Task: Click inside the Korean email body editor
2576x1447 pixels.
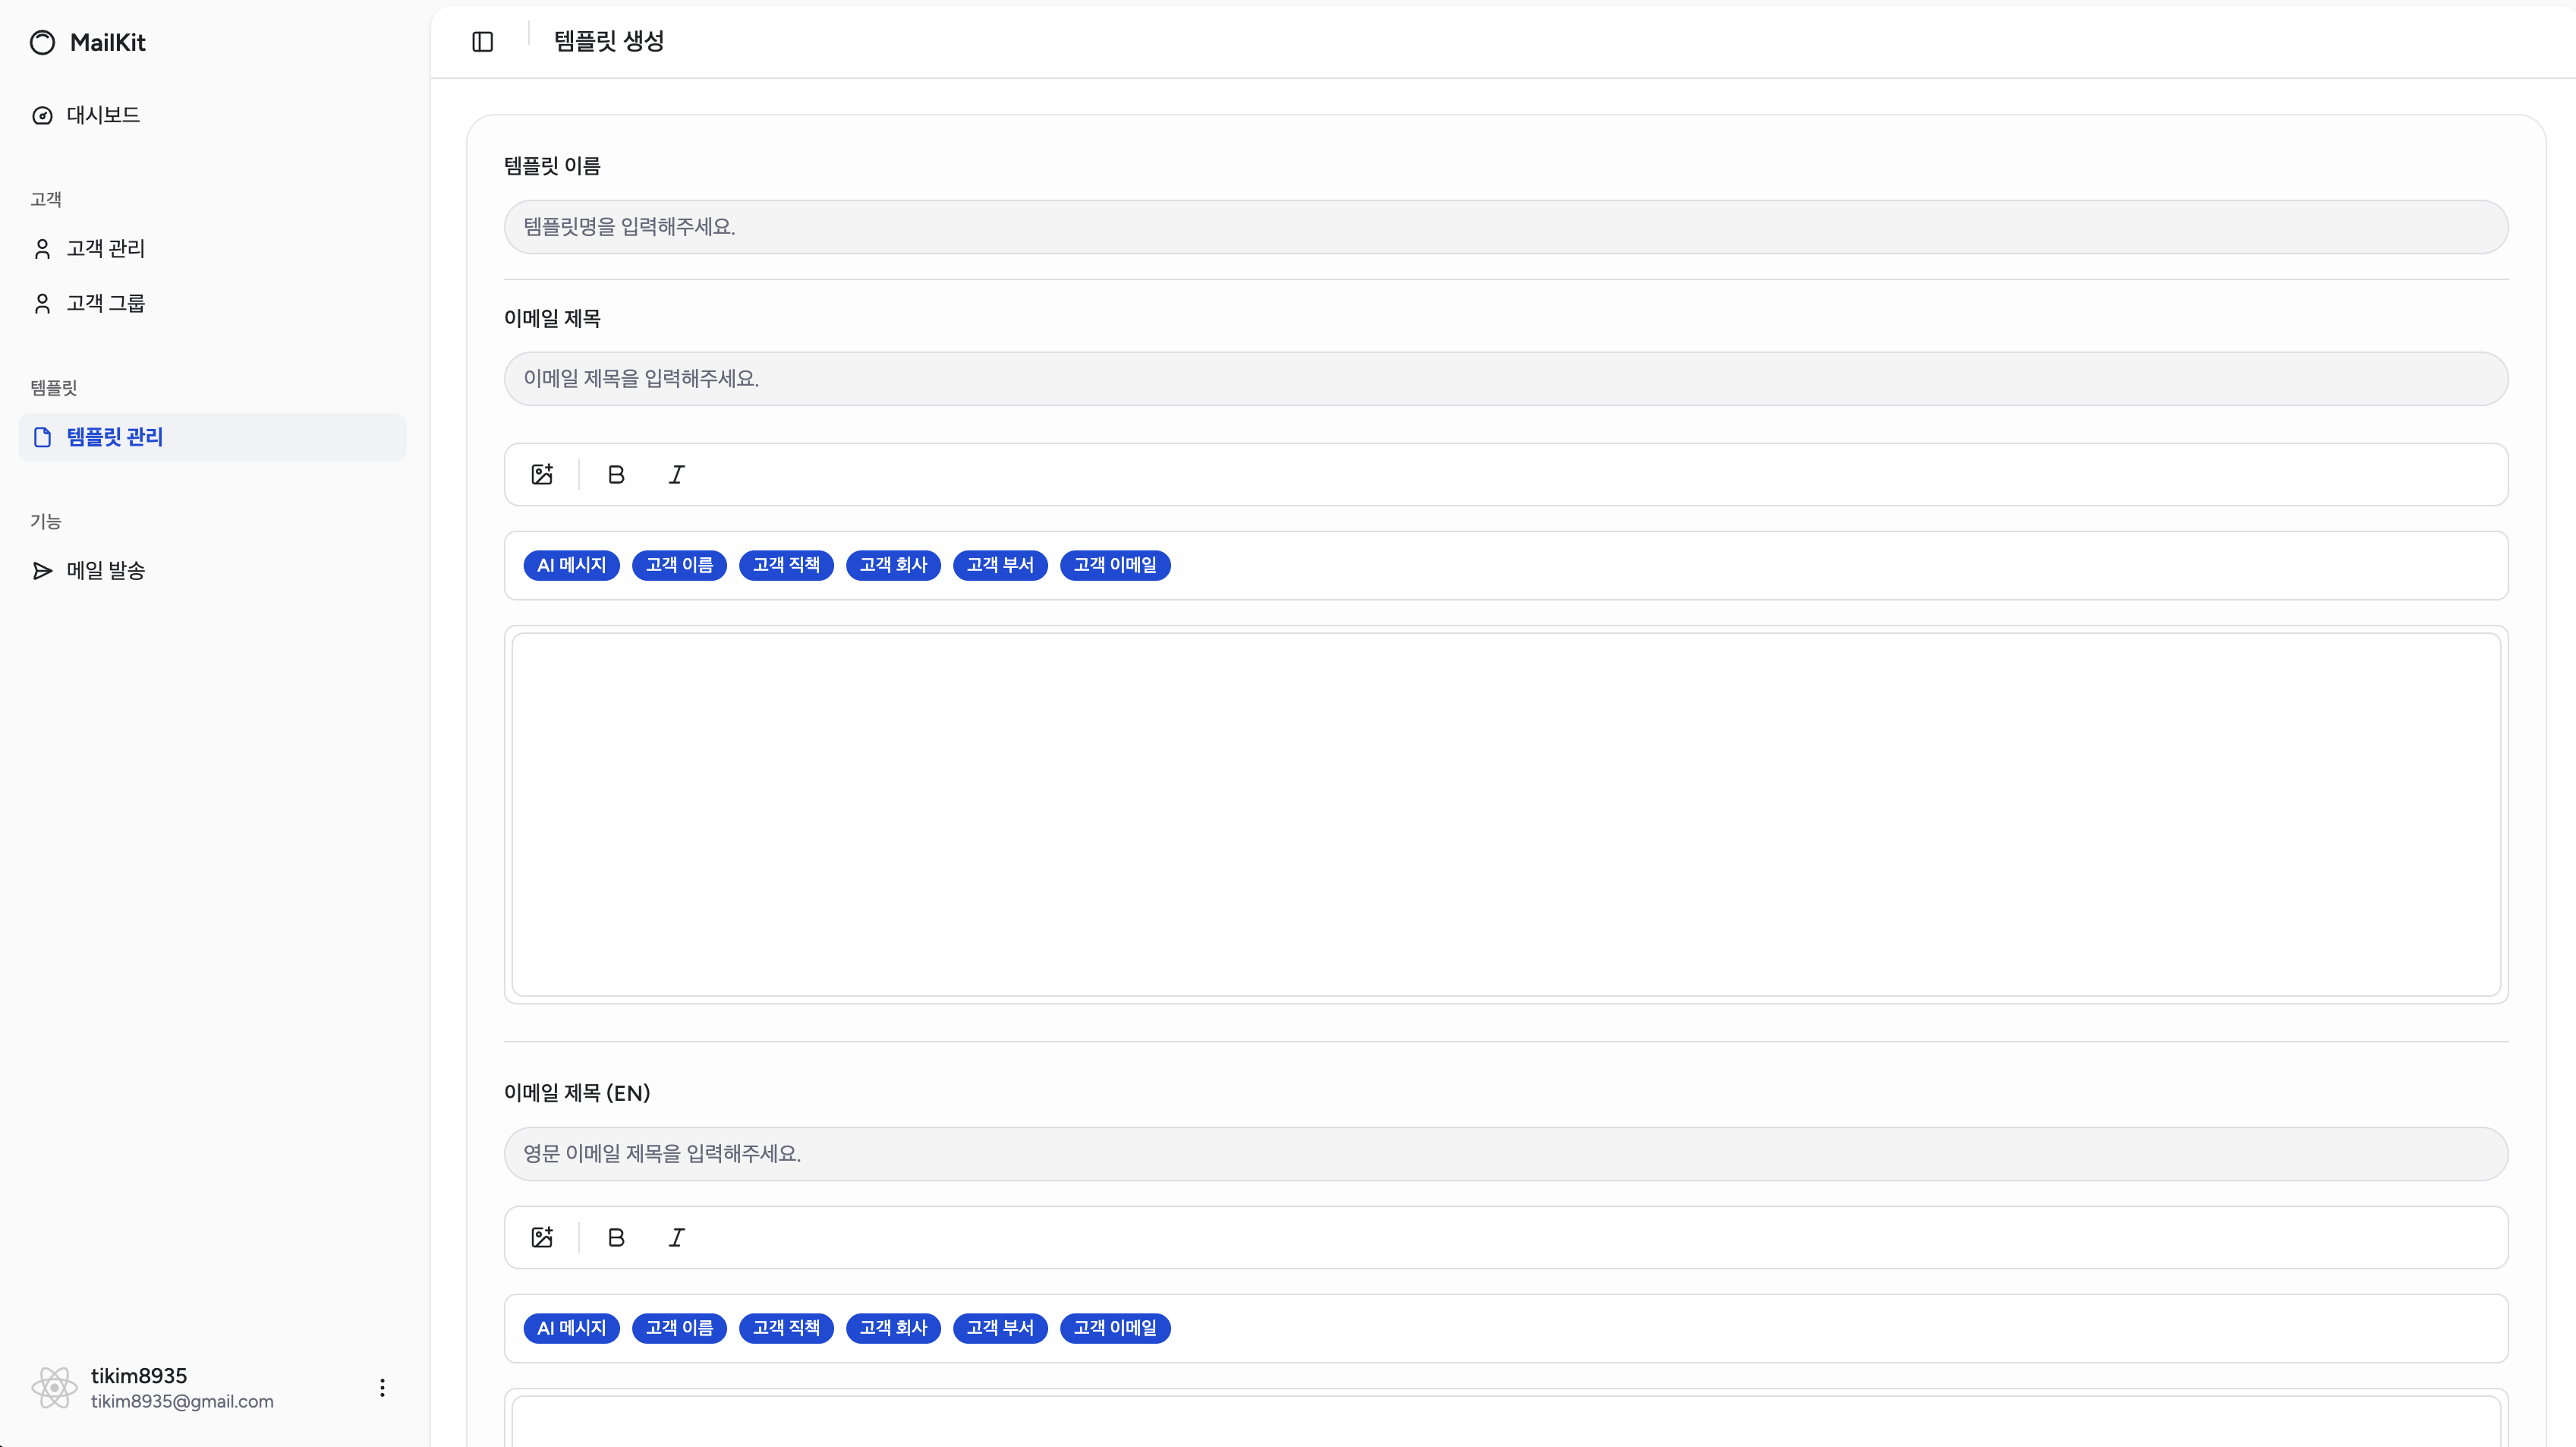Action: coord(1505,814)
